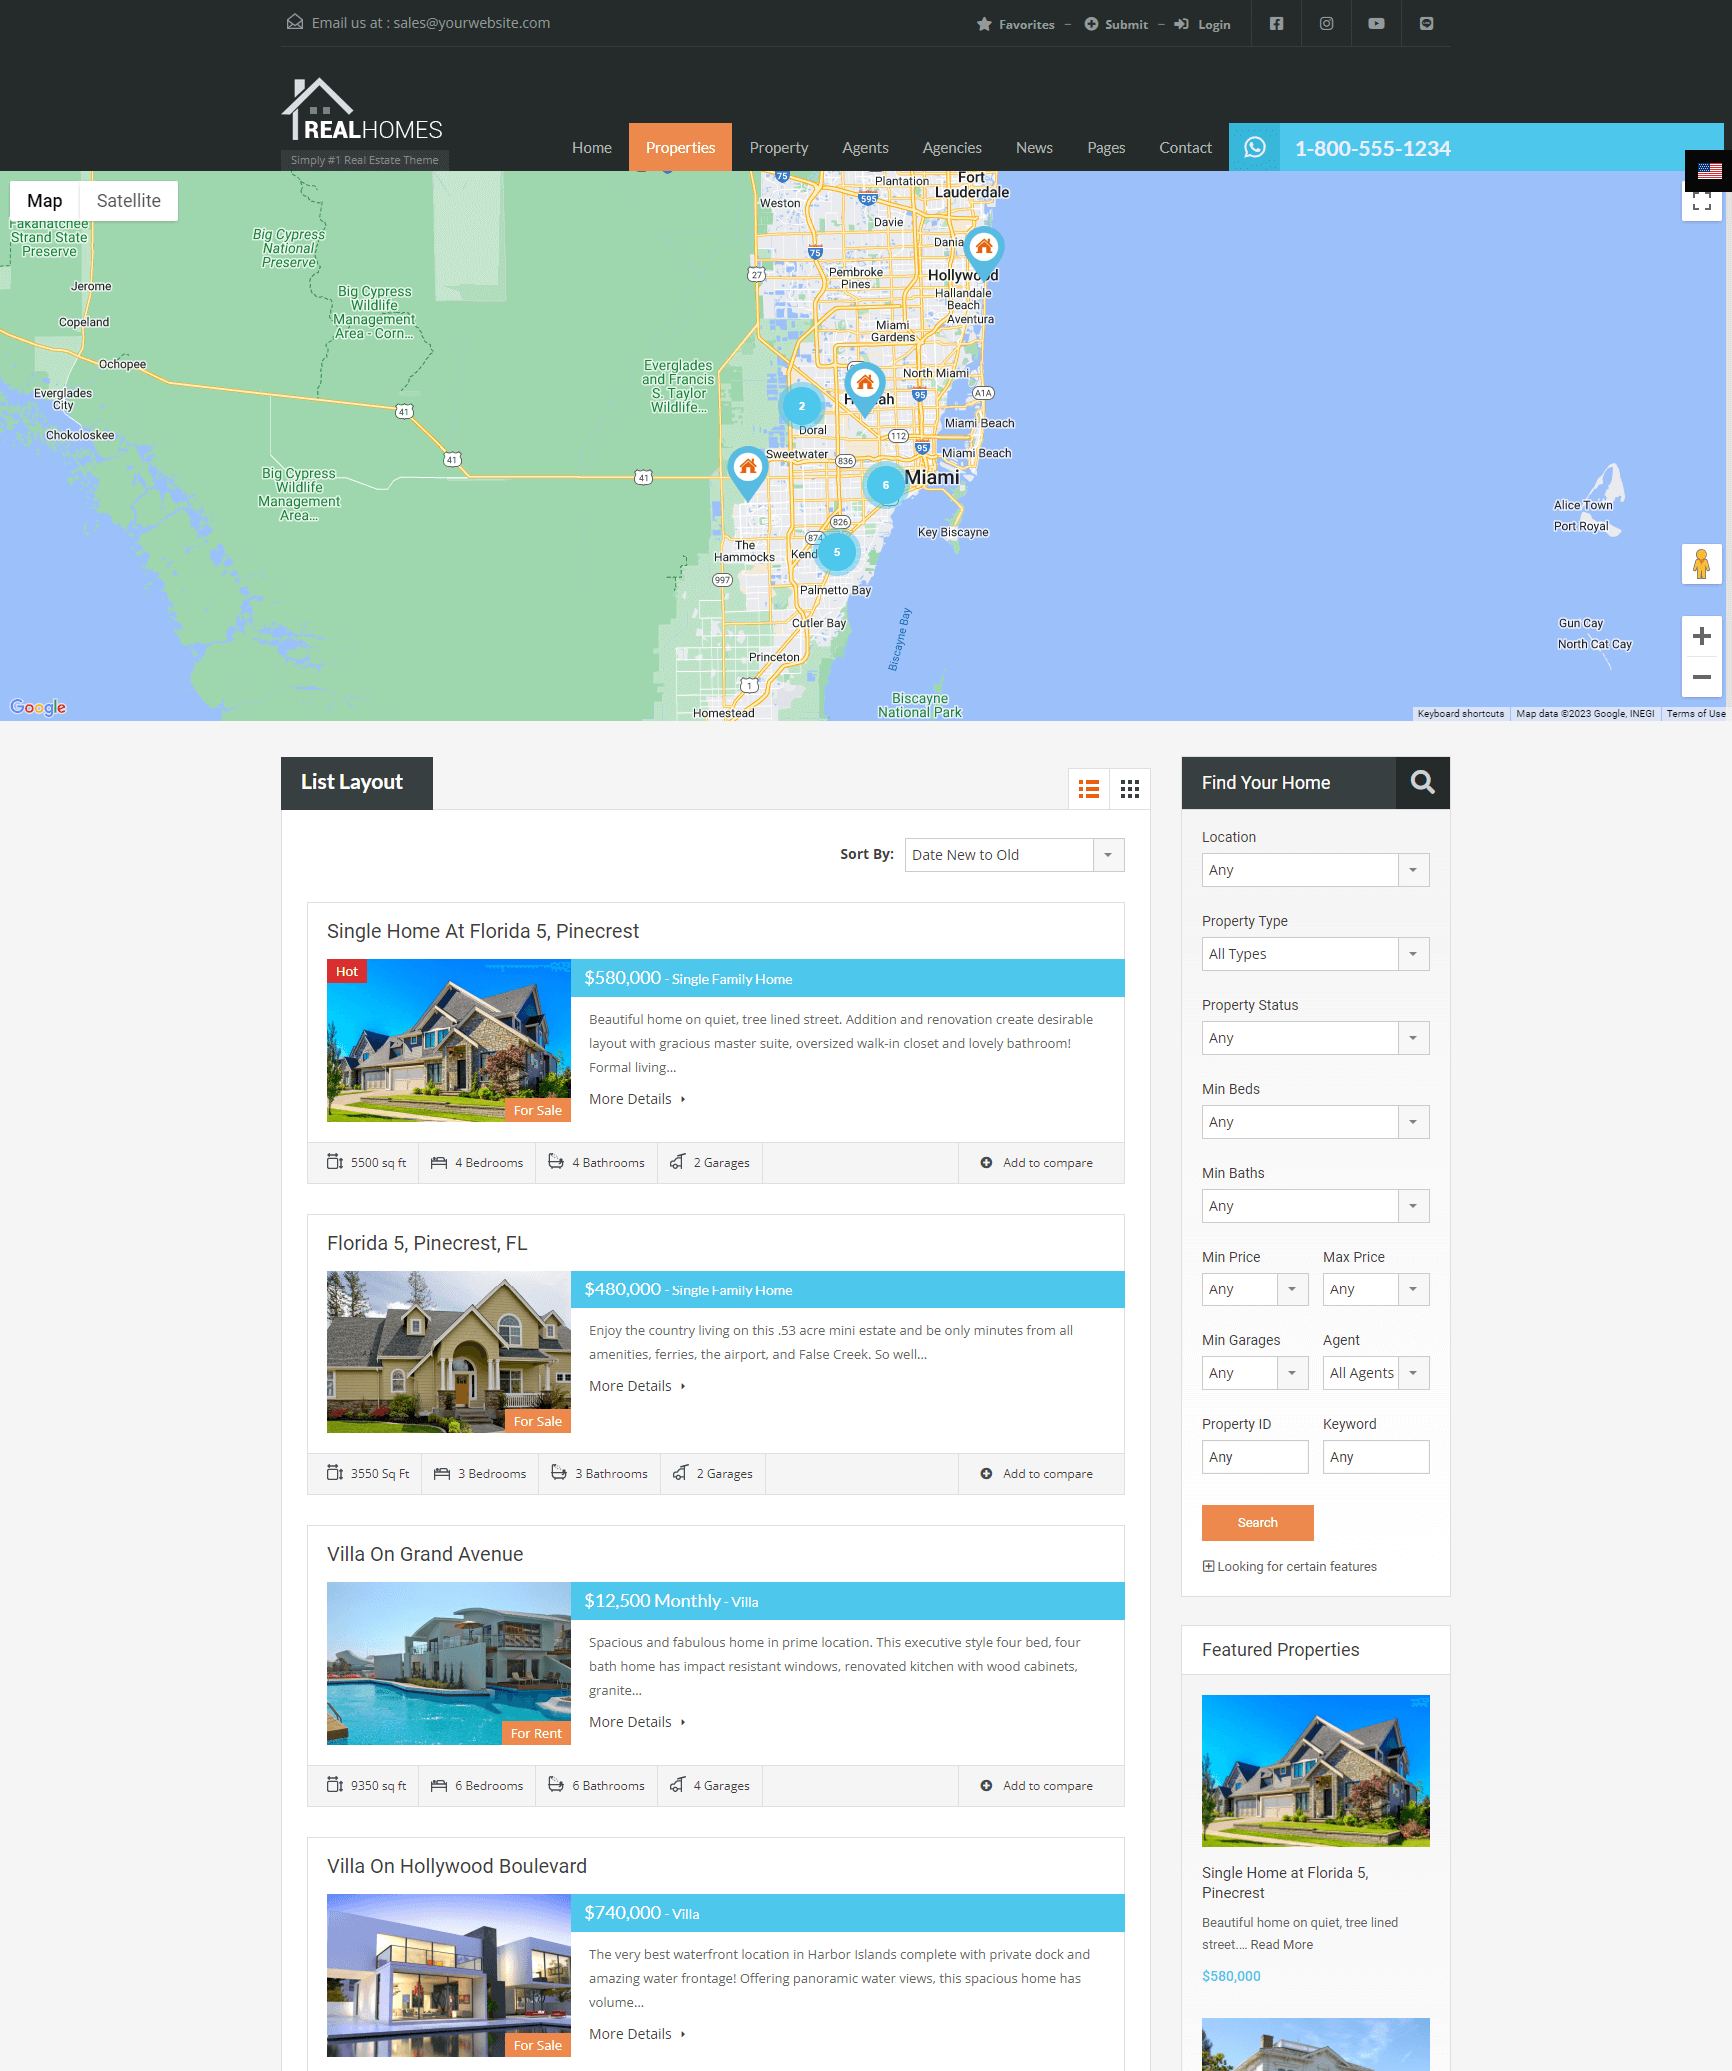This screenshot has width=1732, height=2071.
Task: Click the WhatsApp phone icon
Action: 1254,148
